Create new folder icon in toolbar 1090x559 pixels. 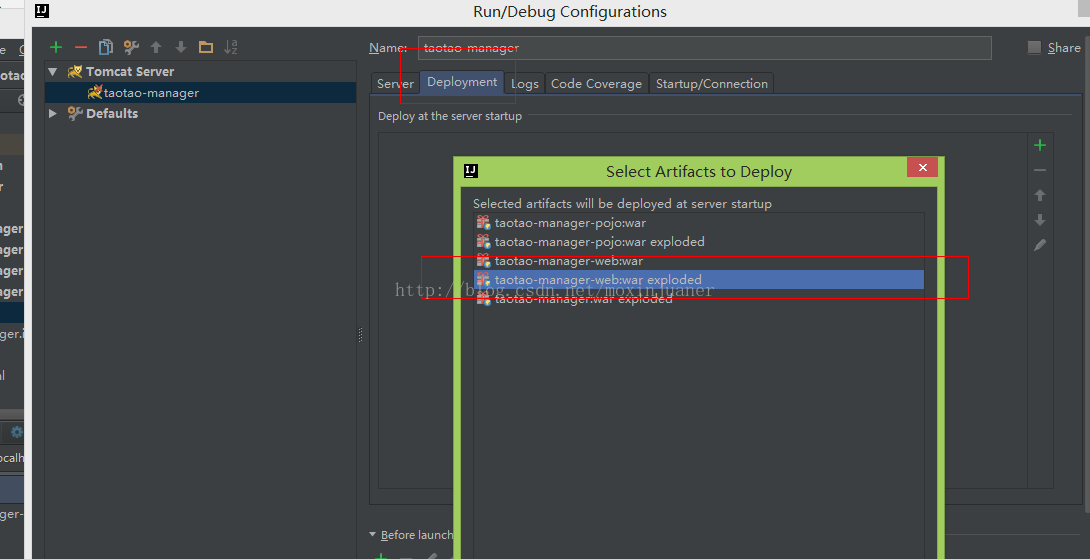pyautogui.click(x=206, y=47)
